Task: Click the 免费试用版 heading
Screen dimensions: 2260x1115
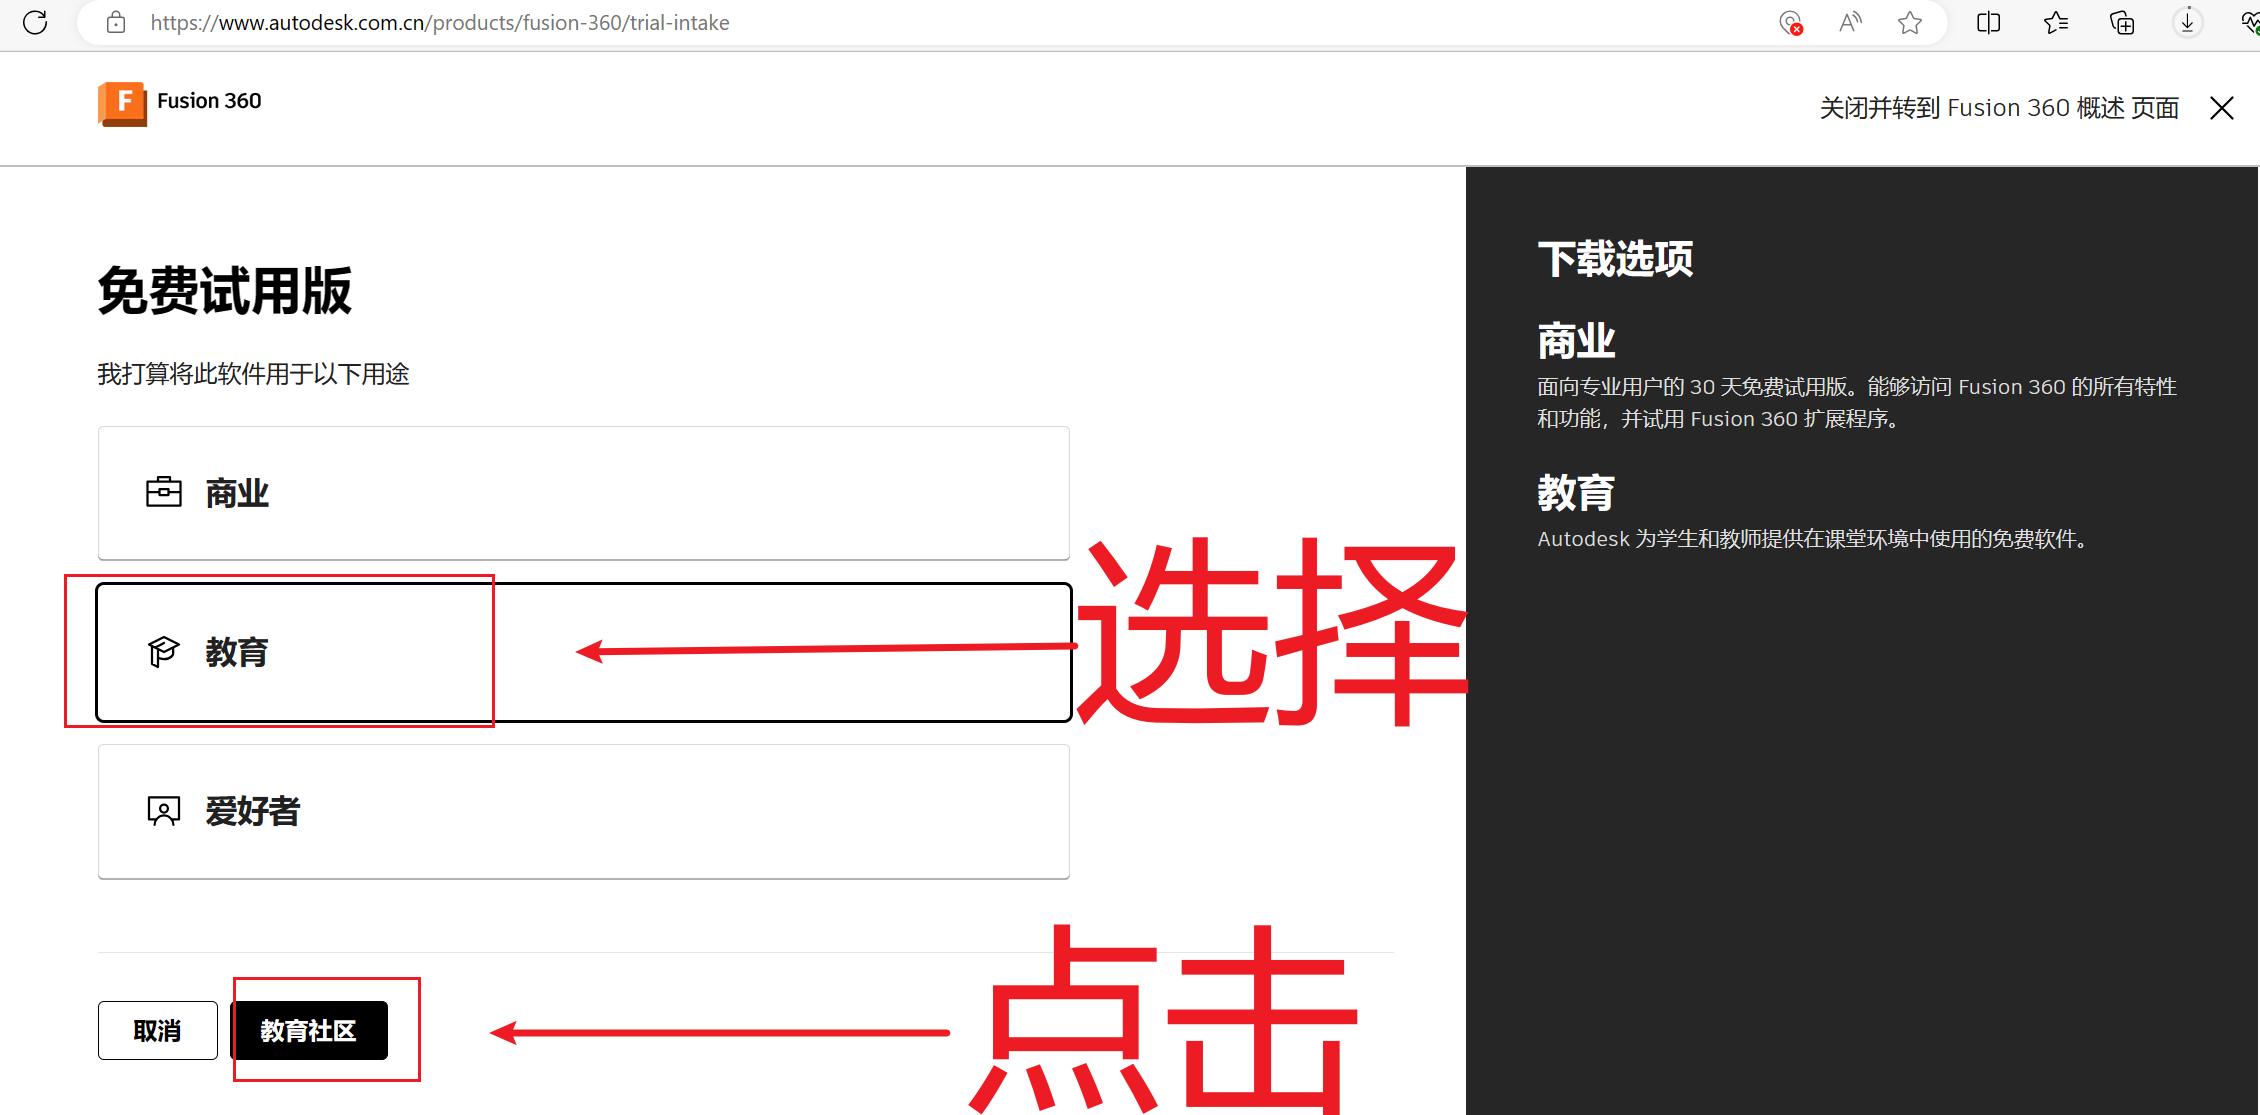Action: click(225, 291)
